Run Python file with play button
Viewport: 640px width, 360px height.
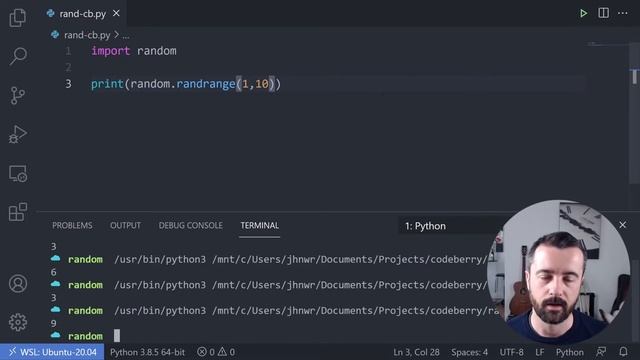[x=584, y=13]
